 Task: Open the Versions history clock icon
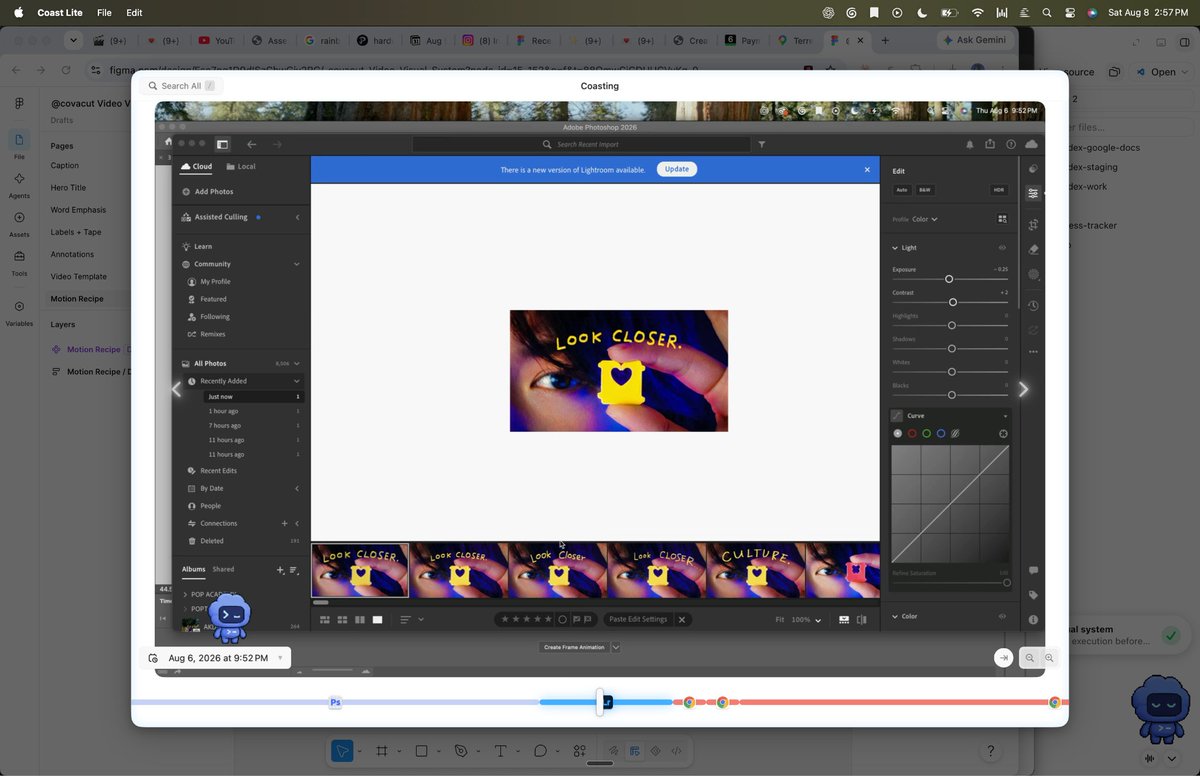[1033, 306]
